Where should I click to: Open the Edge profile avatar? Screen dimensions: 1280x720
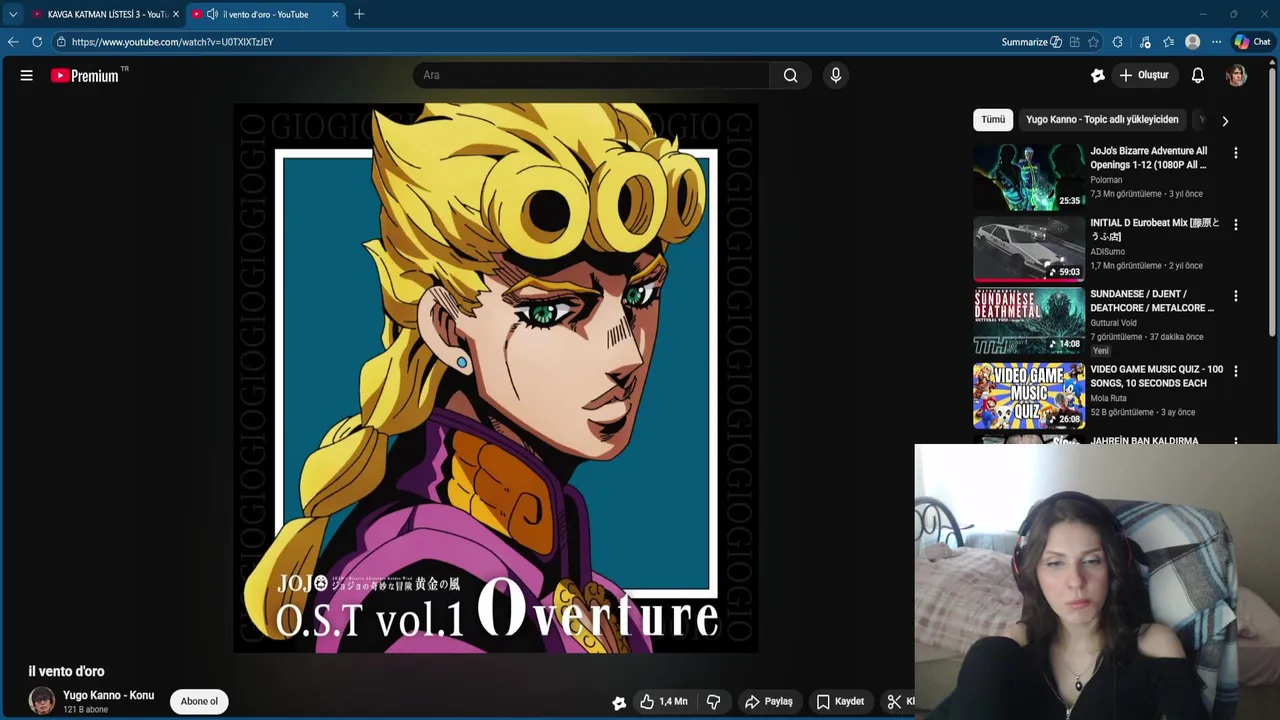(x=1192, y=42)
